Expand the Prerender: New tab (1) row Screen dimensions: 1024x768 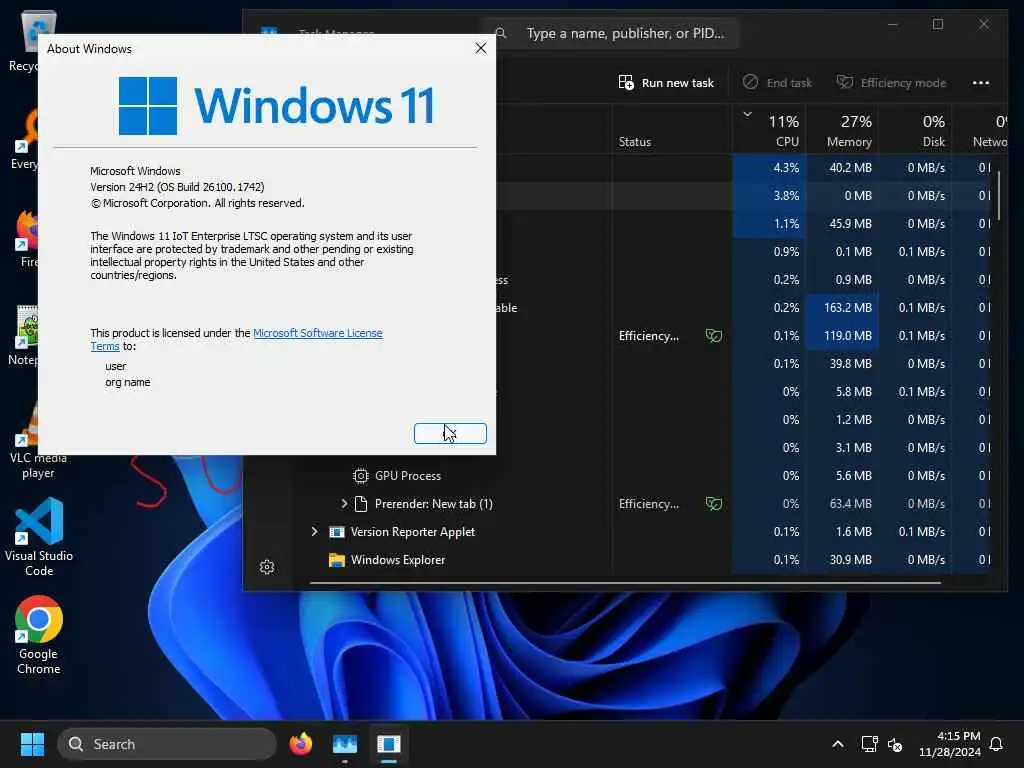pos(344,504)
